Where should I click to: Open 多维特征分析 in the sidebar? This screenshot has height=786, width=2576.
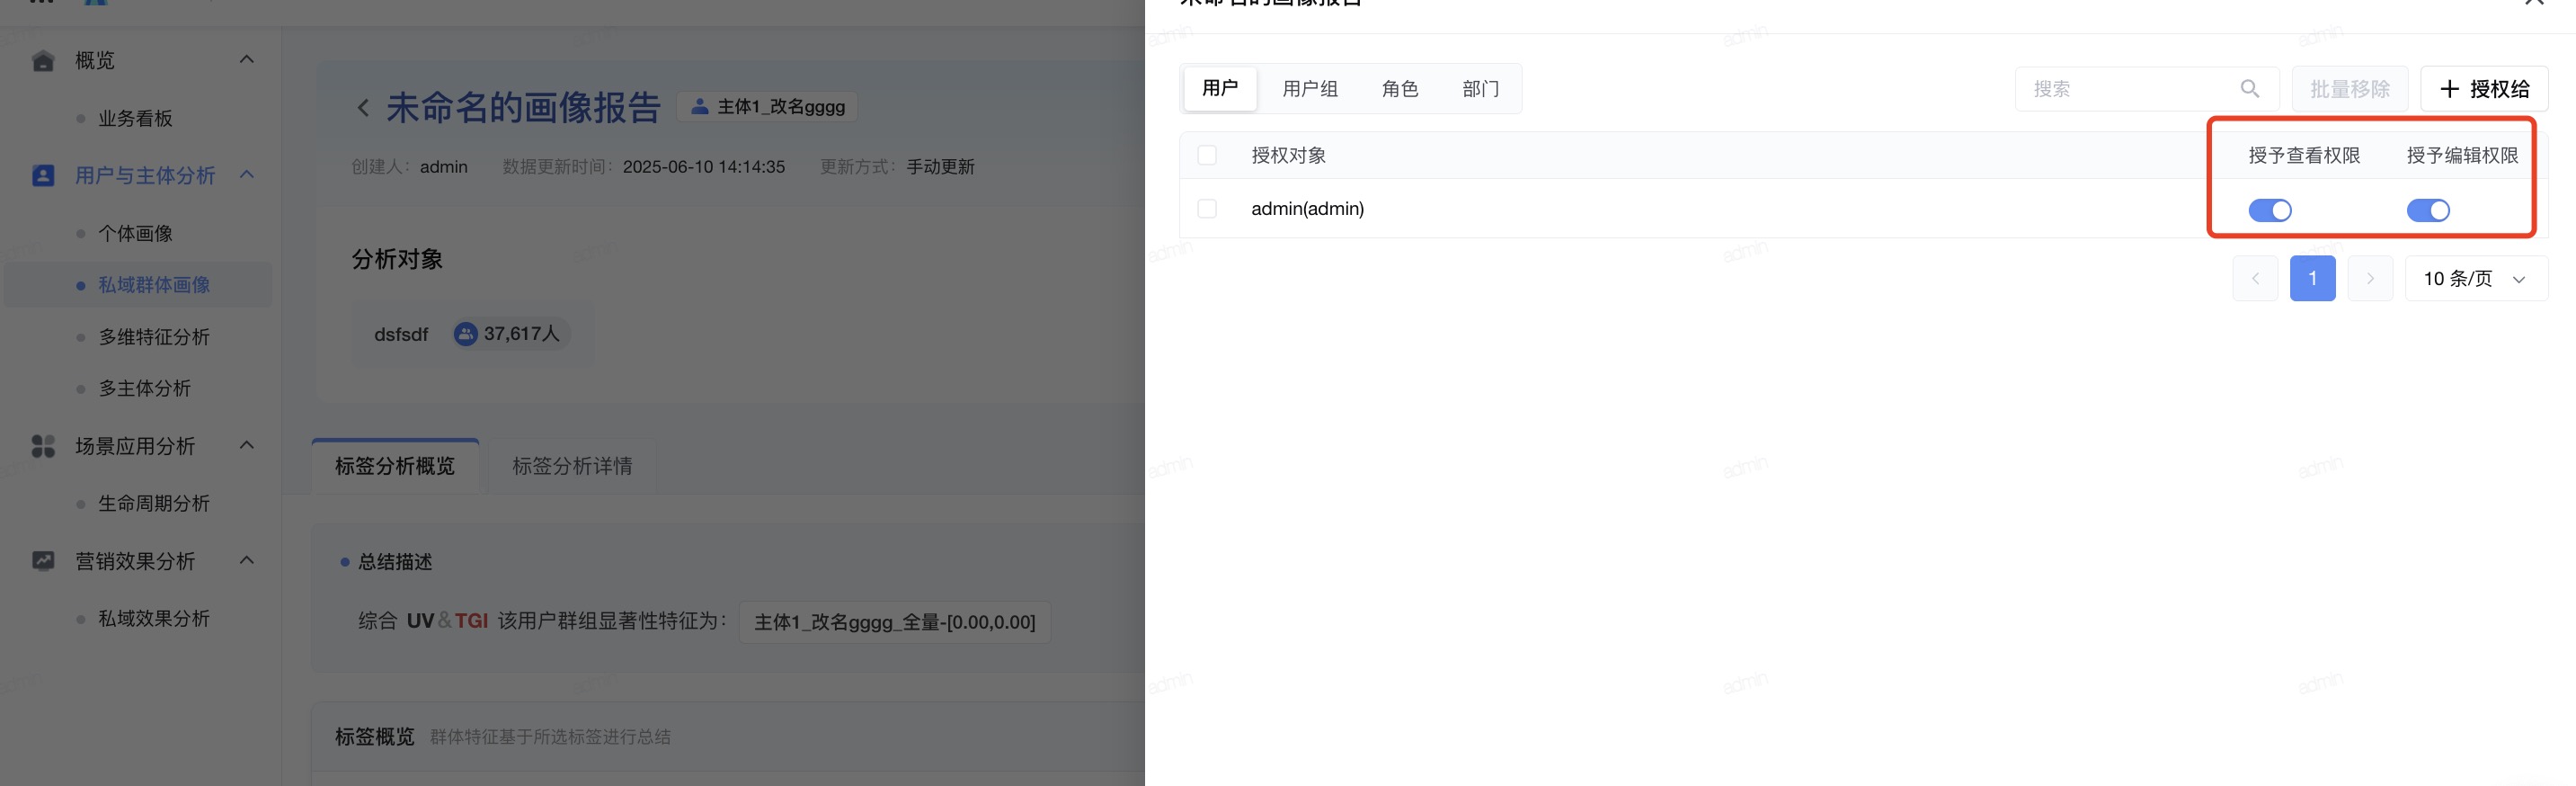(x=154, y=337)
